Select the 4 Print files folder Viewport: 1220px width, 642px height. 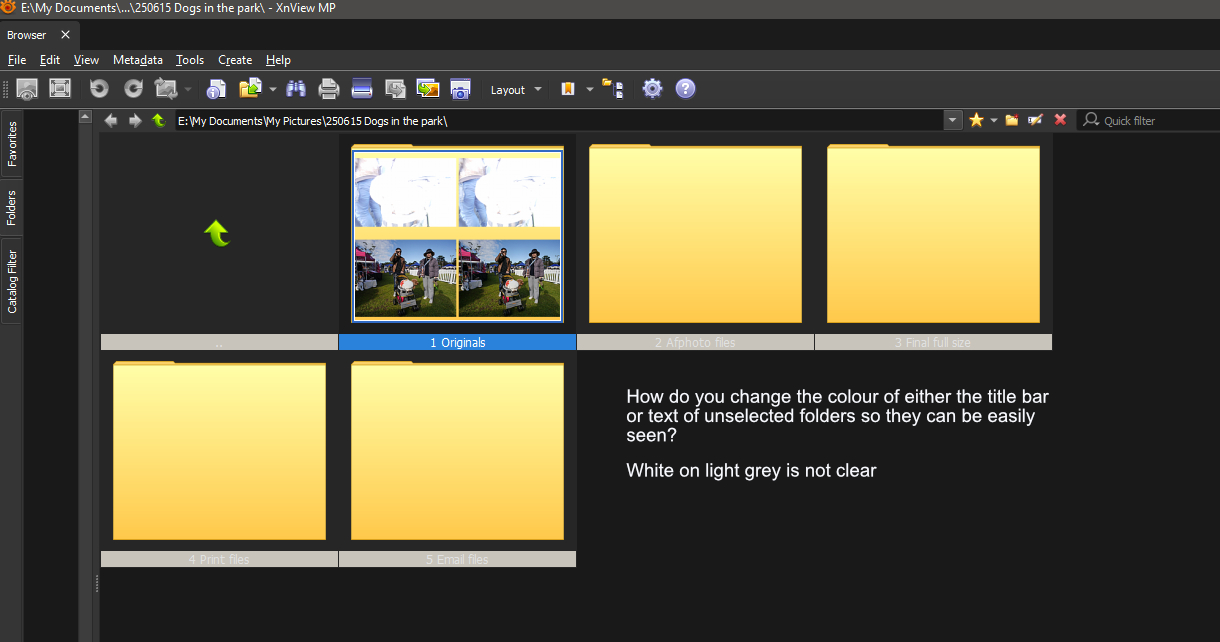click(x=219, y=450)
